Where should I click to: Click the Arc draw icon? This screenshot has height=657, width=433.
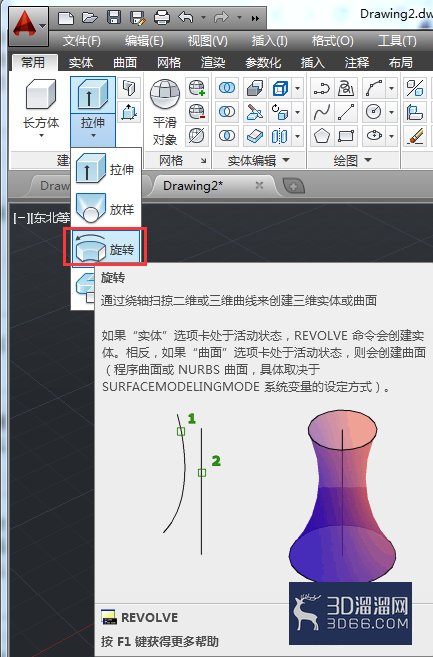(x=373, y=88)
